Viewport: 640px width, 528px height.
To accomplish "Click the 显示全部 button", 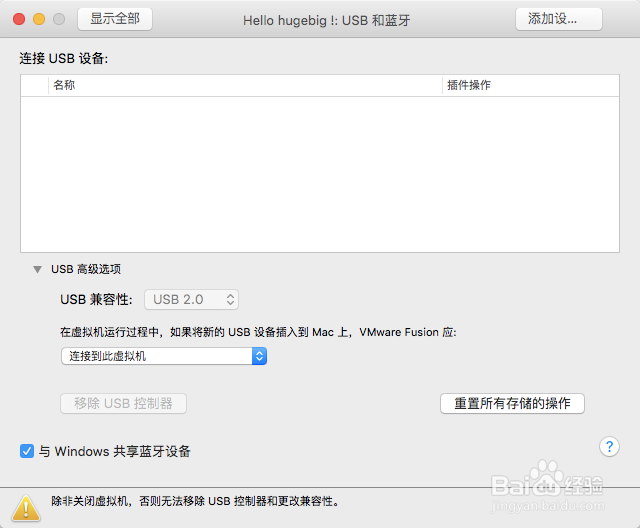I will pyautogui.click(x=115, y=19).
